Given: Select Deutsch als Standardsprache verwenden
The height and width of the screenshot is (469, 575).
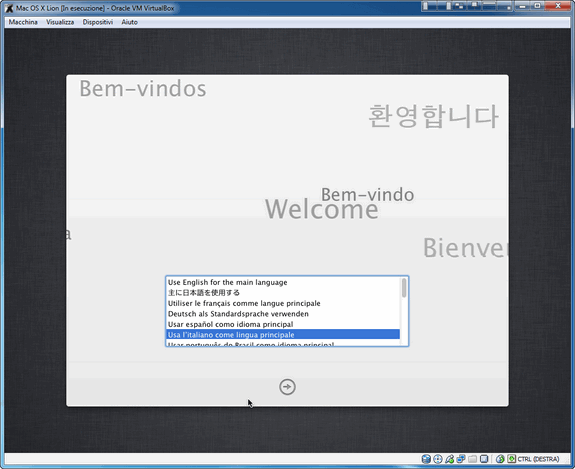Looking at the screenshot, I should pyautogui.click(x=283, y=314).
